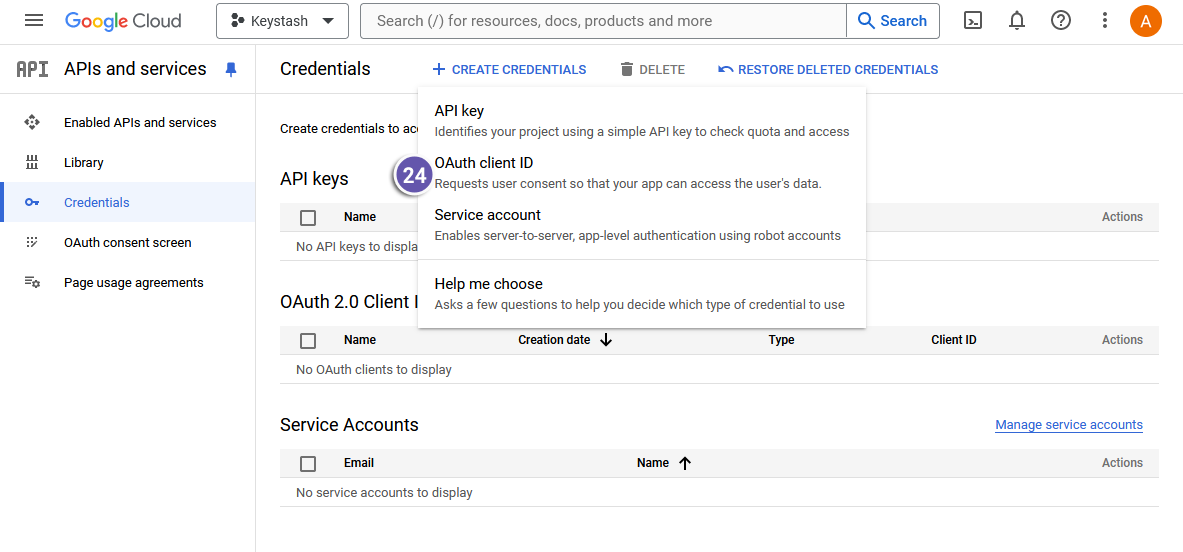Click the Create Credentials button
This screenshot has height=552, width=1183.
[x=509, y=69]
